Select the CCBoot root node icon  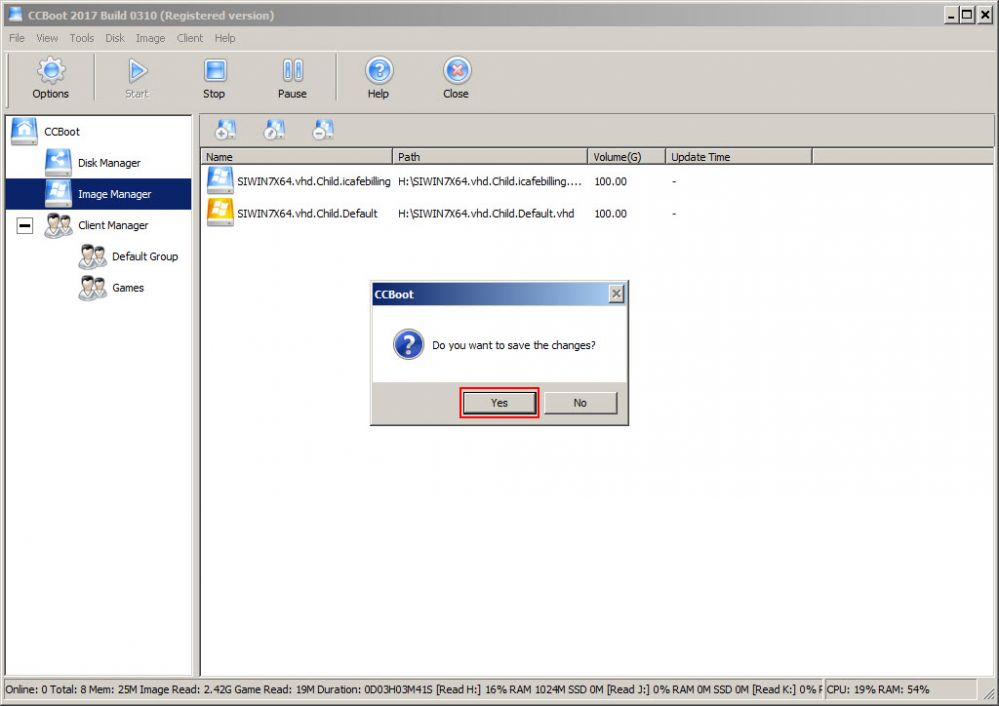pos(24,131)
